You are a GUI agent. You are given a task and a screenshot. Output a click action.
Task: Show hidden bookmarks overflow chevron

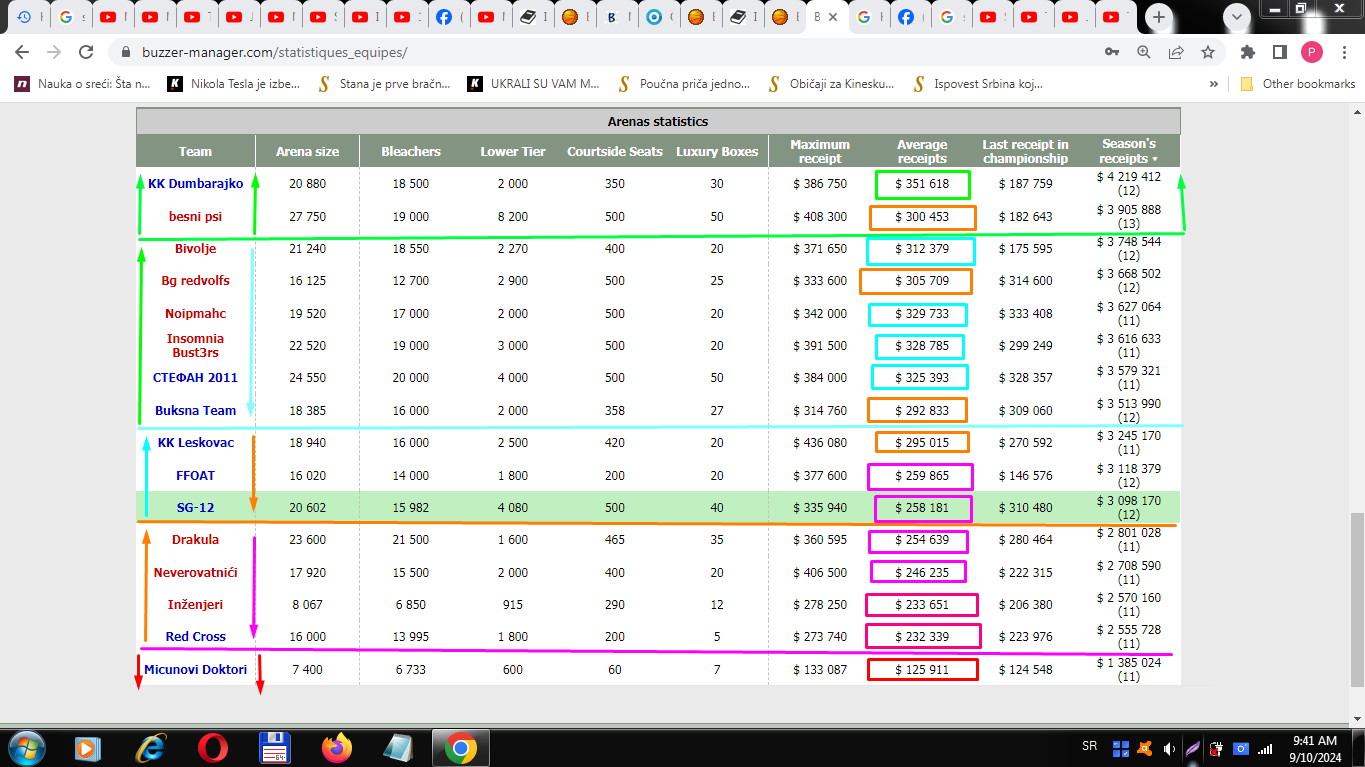click(x=1214, y=84)
